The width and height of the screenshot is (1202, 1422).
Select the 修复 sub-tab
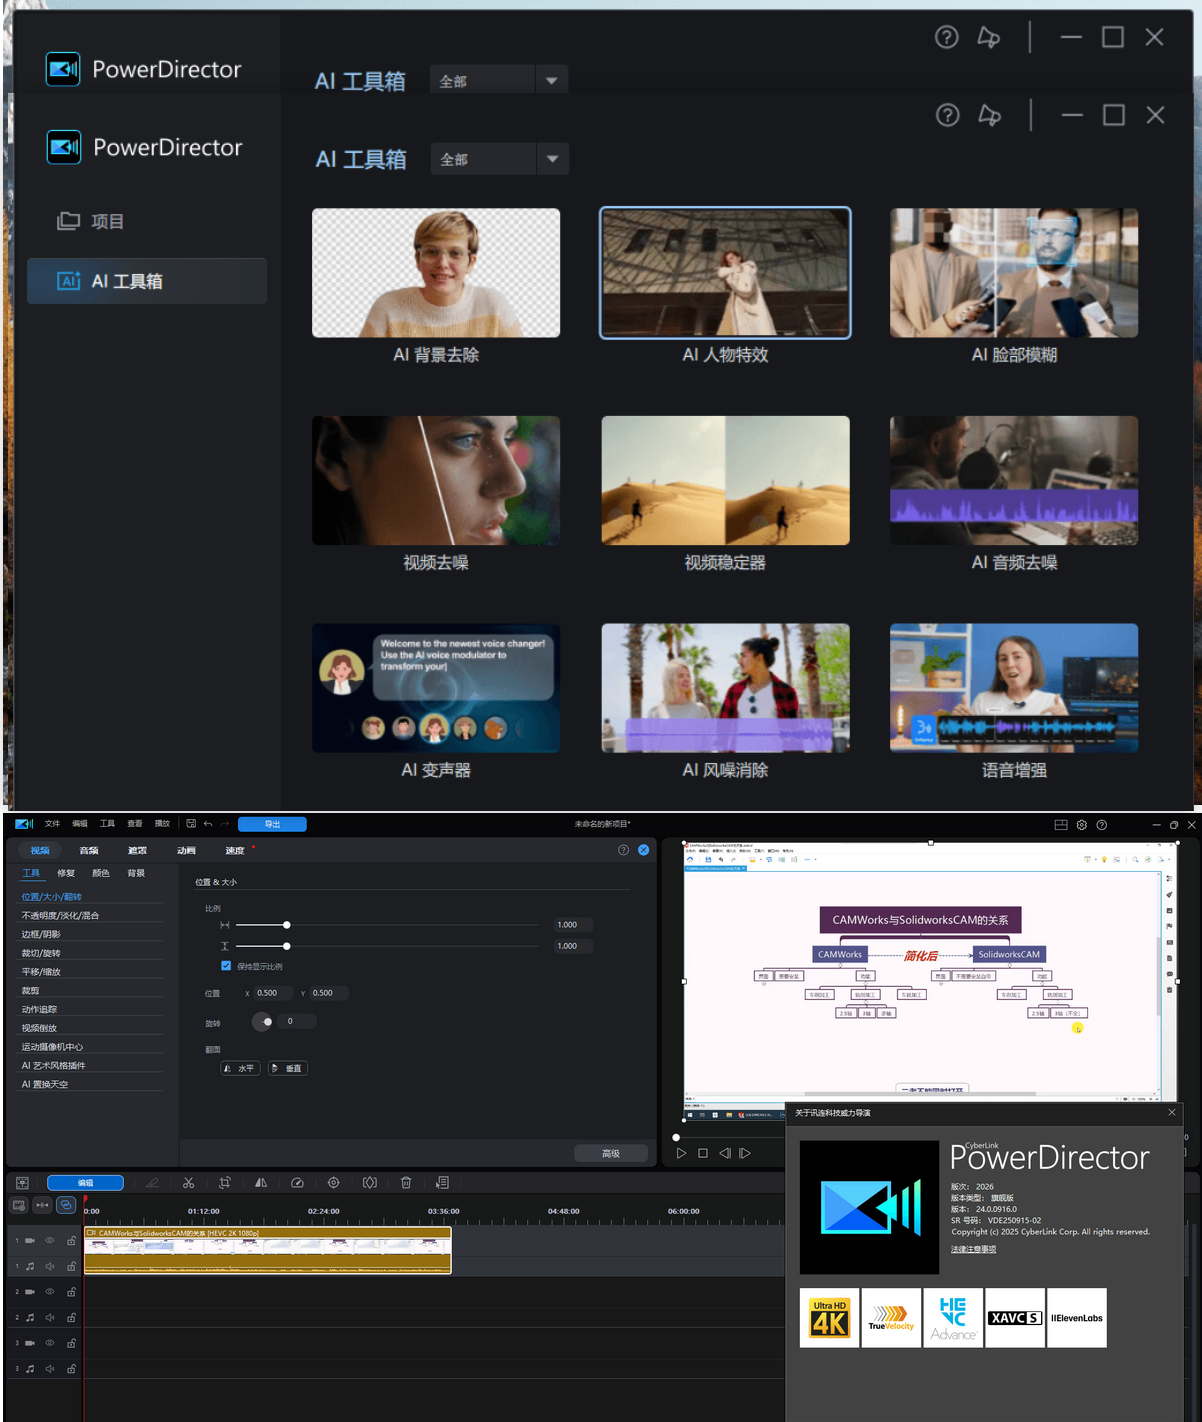click(x=66, y=873)
